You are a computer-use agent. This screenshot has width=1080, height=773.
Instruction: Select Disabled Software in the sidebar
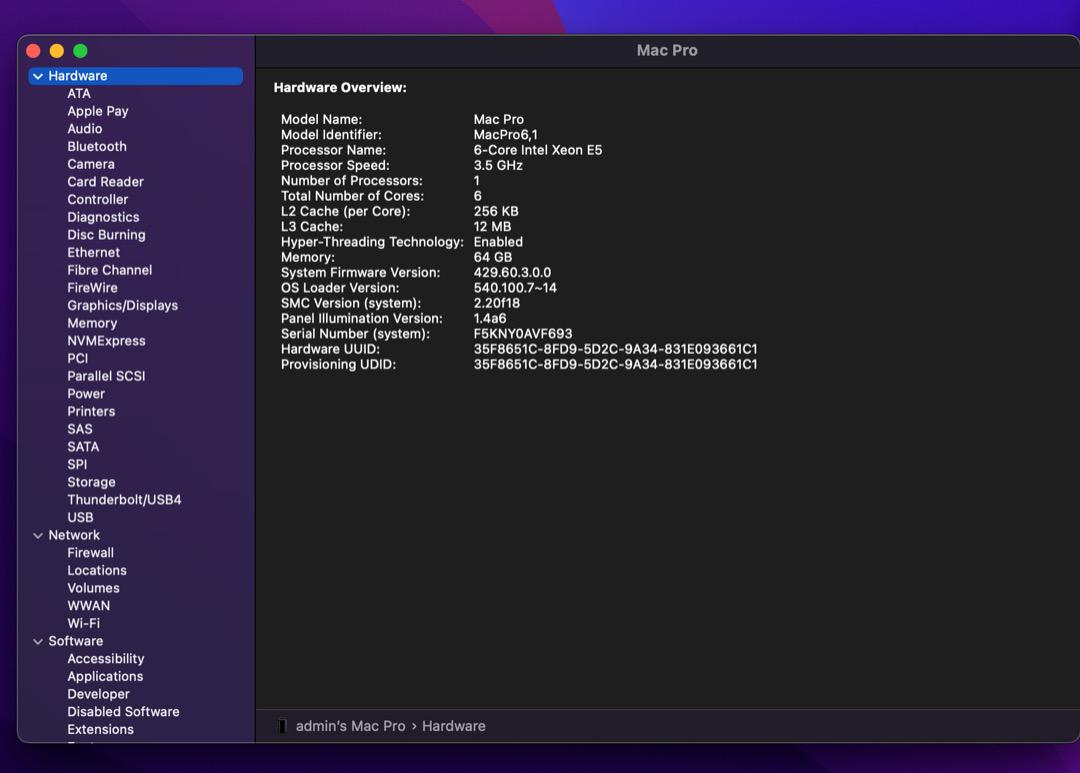123,712
